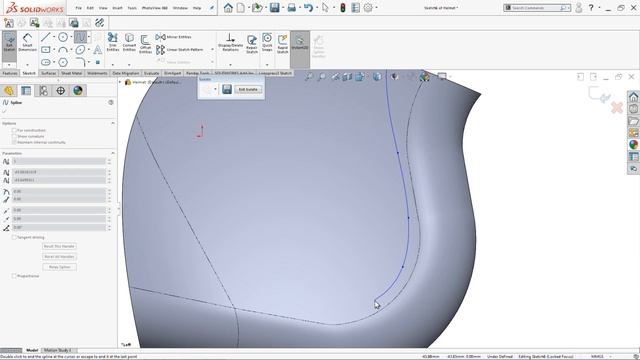Screen dimensions: 640x360
Task: Click the Rebuild traffic light icon
Action: [343, 8]
